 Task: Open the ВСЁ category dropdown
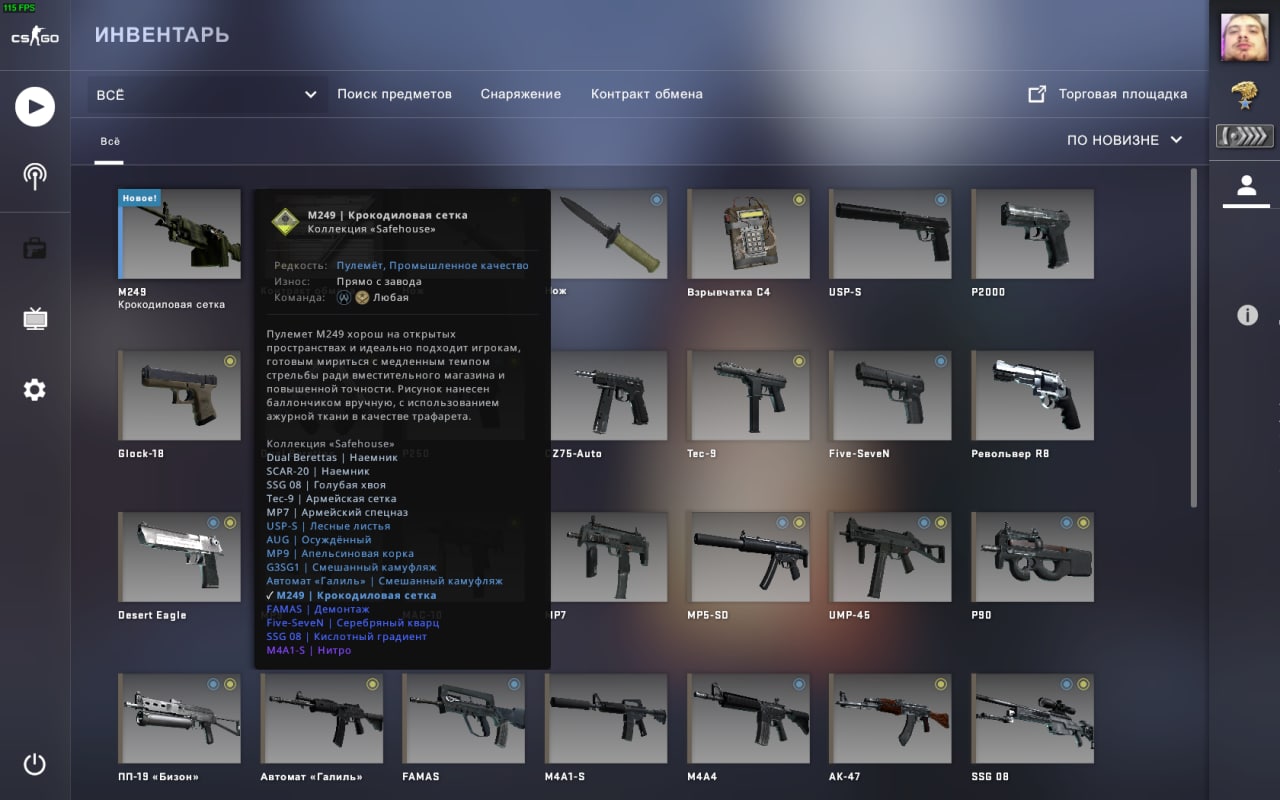(207, 95)
